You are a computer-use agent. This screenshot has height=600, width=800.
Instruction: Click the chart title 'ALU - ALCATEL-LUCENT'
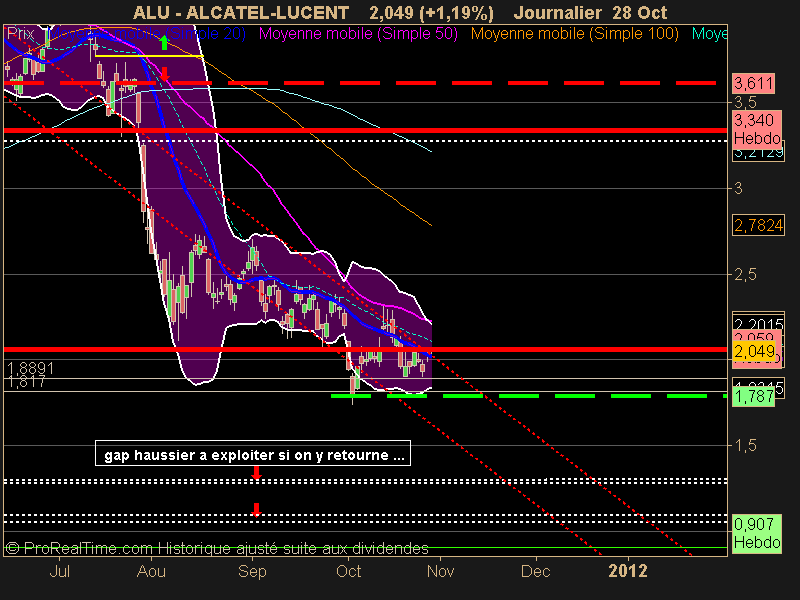pyautogui.click(x=241, y=12)
